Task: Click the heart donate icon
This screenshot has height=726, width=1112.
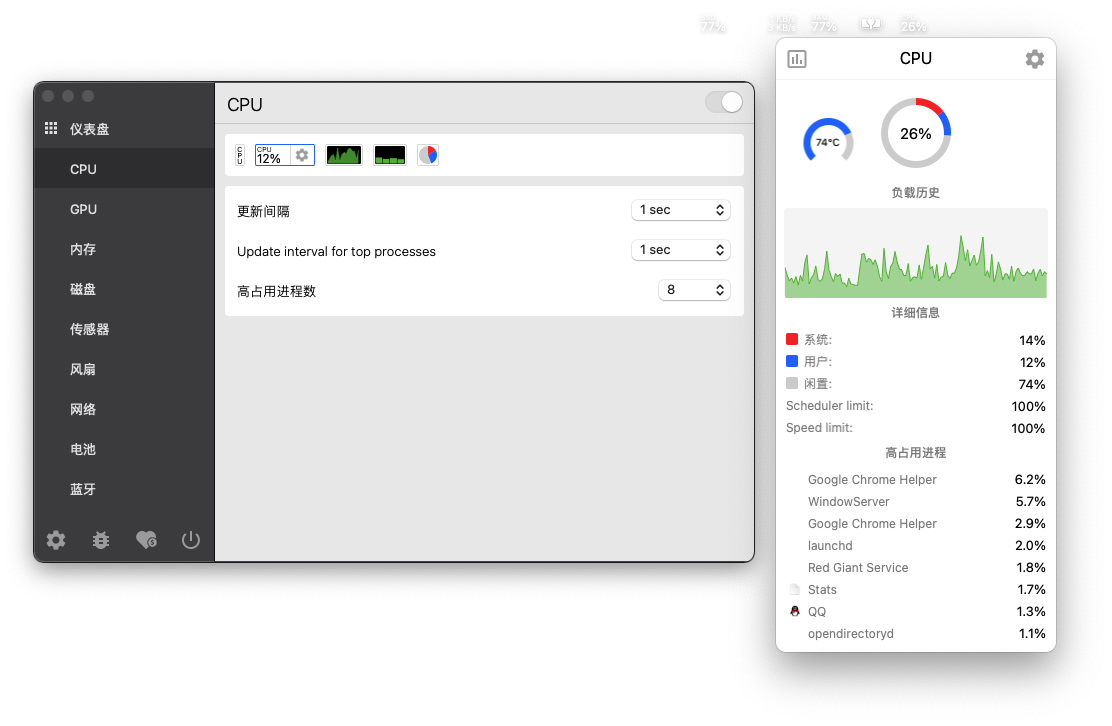Action: point(146,540)
